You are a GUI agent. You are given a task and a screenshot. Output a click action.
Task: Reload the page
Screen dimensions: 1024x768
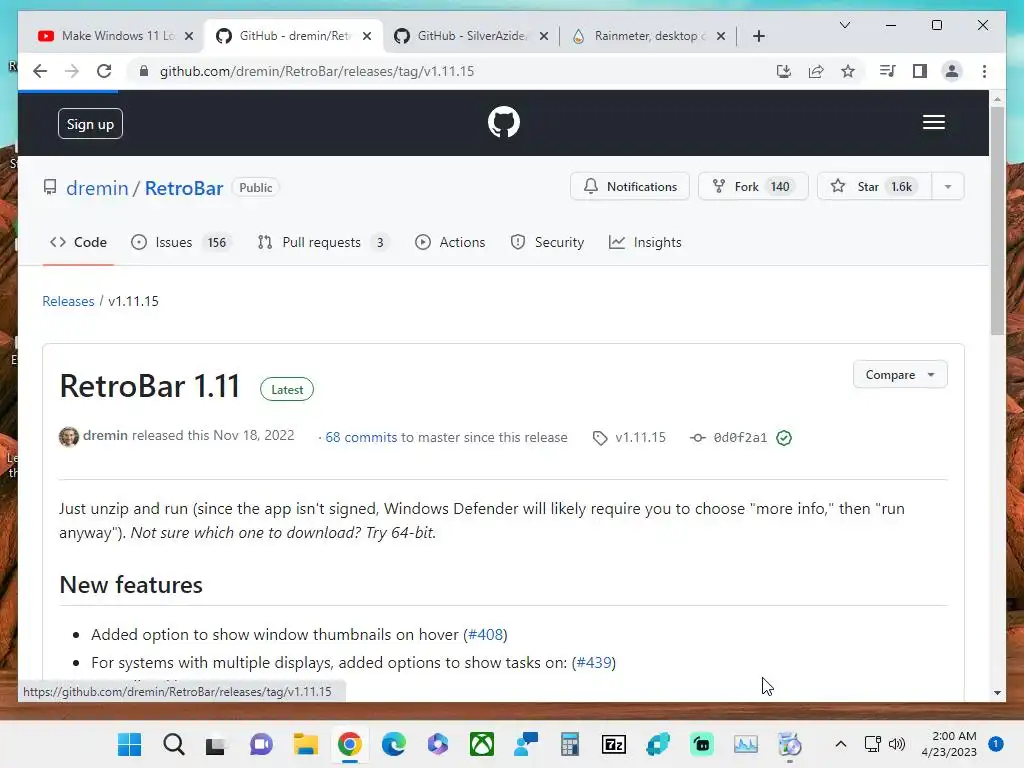pyautogui.click(x=104, y=71)
